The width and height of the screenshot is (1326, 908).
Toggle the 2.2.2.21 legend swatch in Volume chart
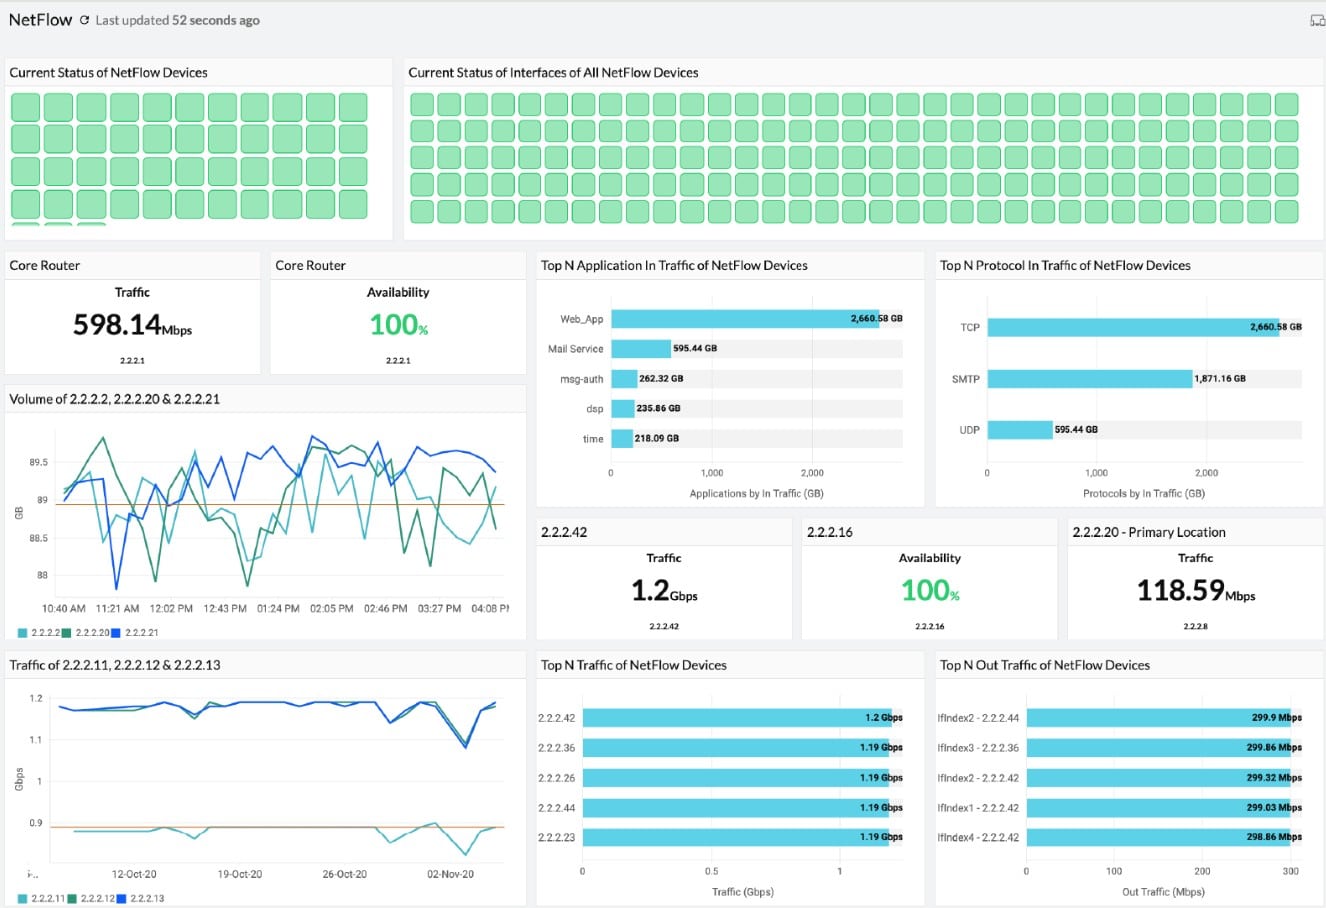pyautogui.click(x=117, y=632)
